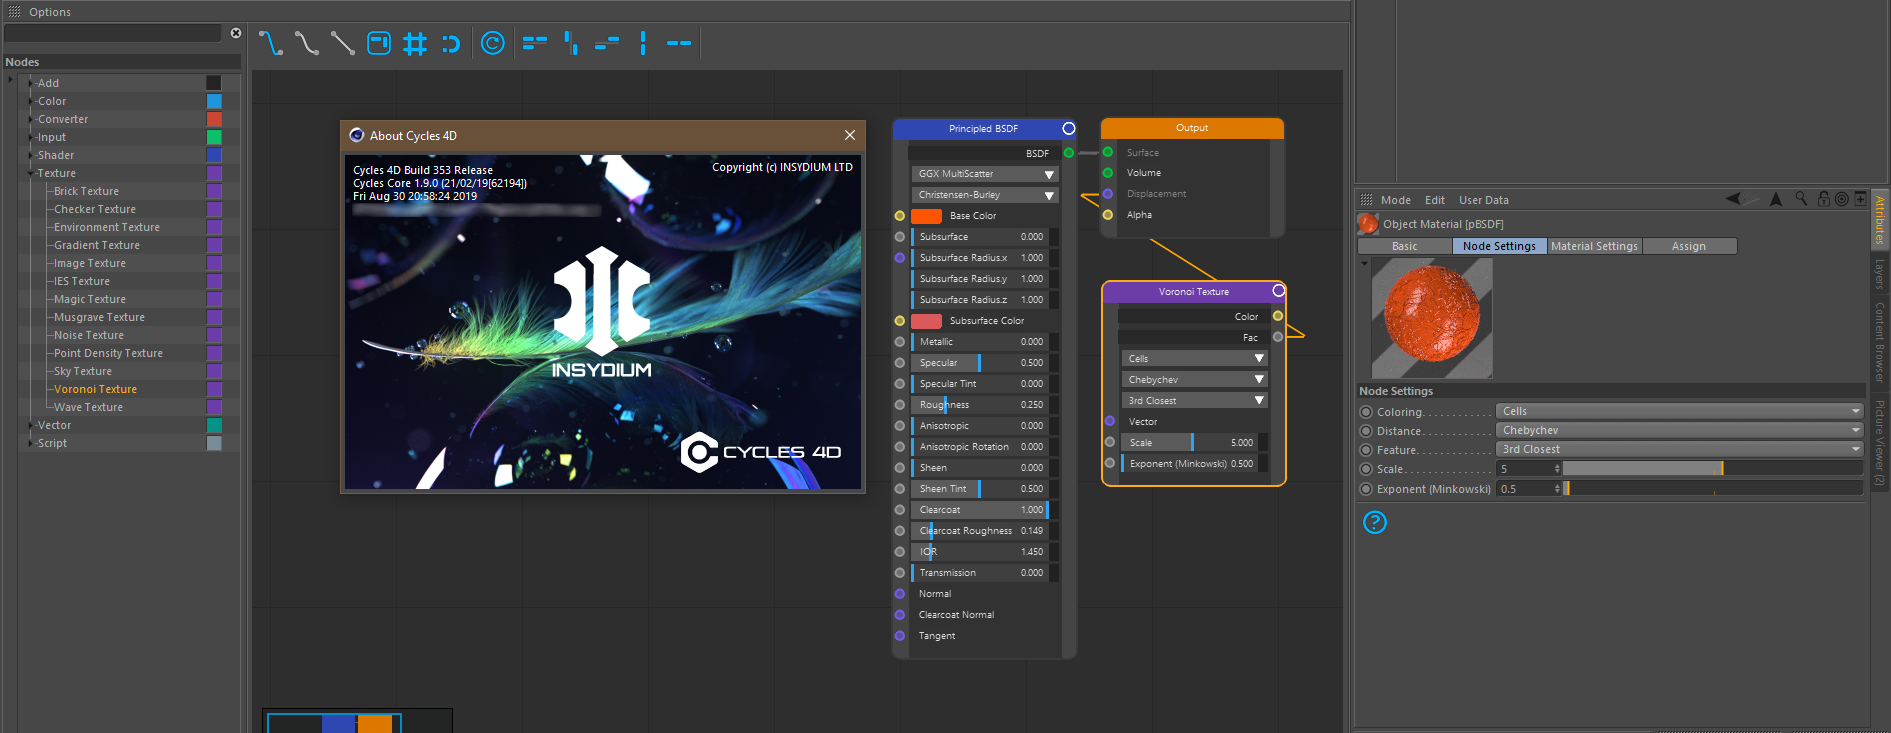The height and width of the screenshot is (733, 1891).
Task: Click the stepped horizontal align icon
Action: (607, 43)
